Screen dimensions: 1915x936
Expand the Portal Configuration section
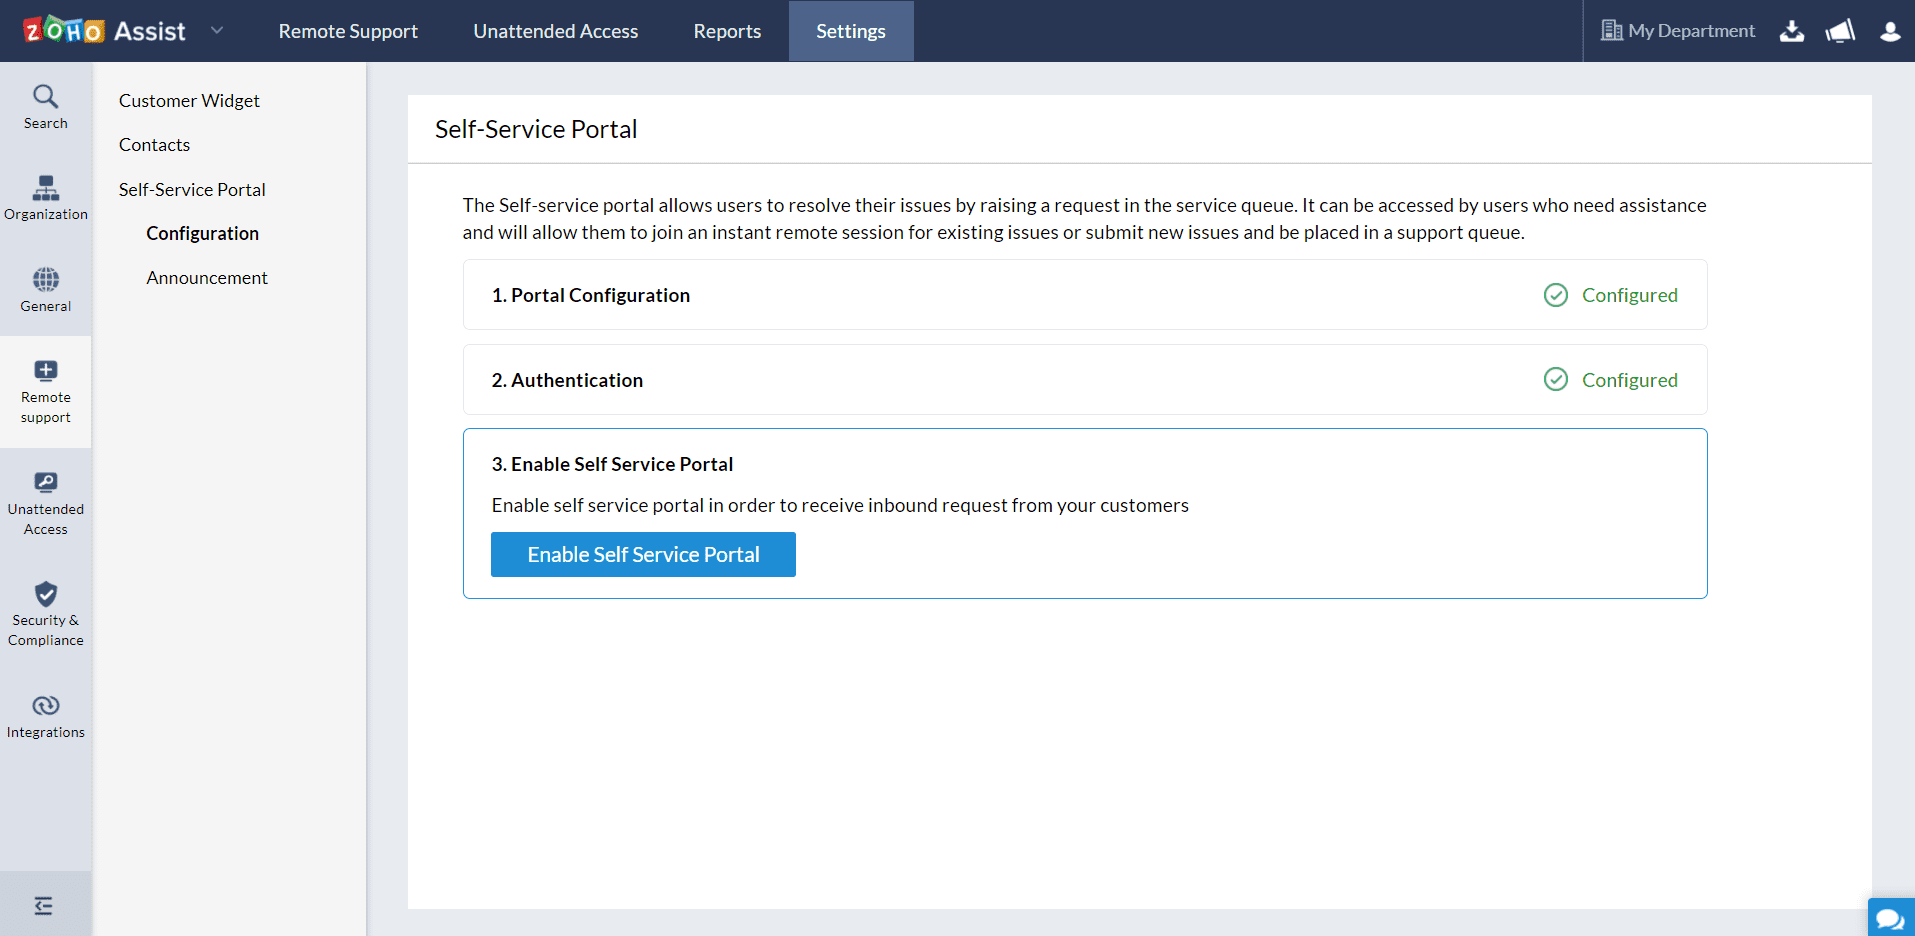(x=591, y=295)
